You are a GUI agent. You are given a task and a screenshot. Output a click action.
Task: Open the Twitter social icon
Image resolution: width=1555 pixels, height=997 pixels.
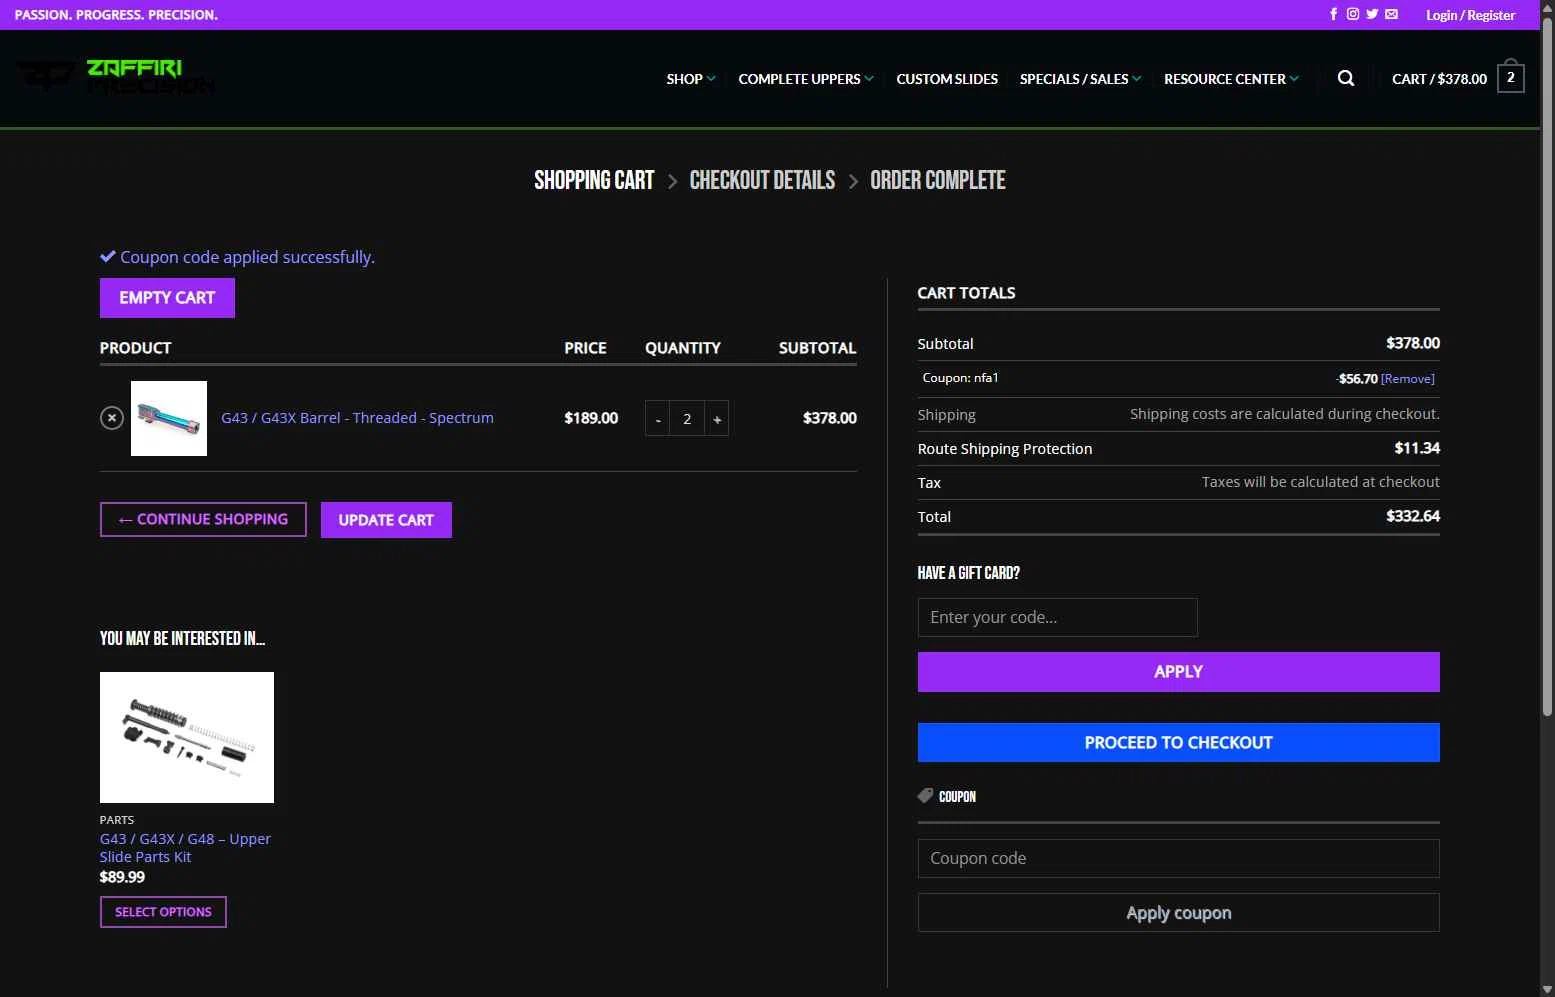pos(1372,14)
